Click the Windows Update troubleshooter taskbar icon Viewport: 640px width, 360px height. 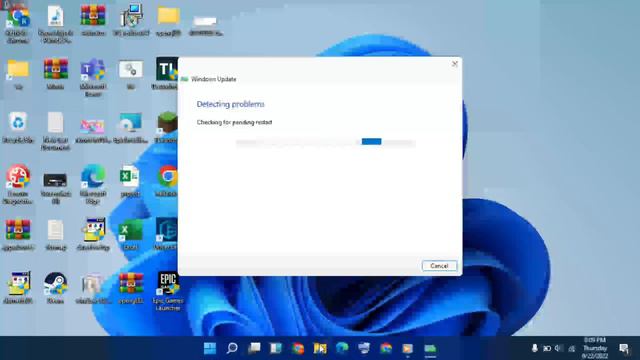pyautogui.click(x=430, y=349)
